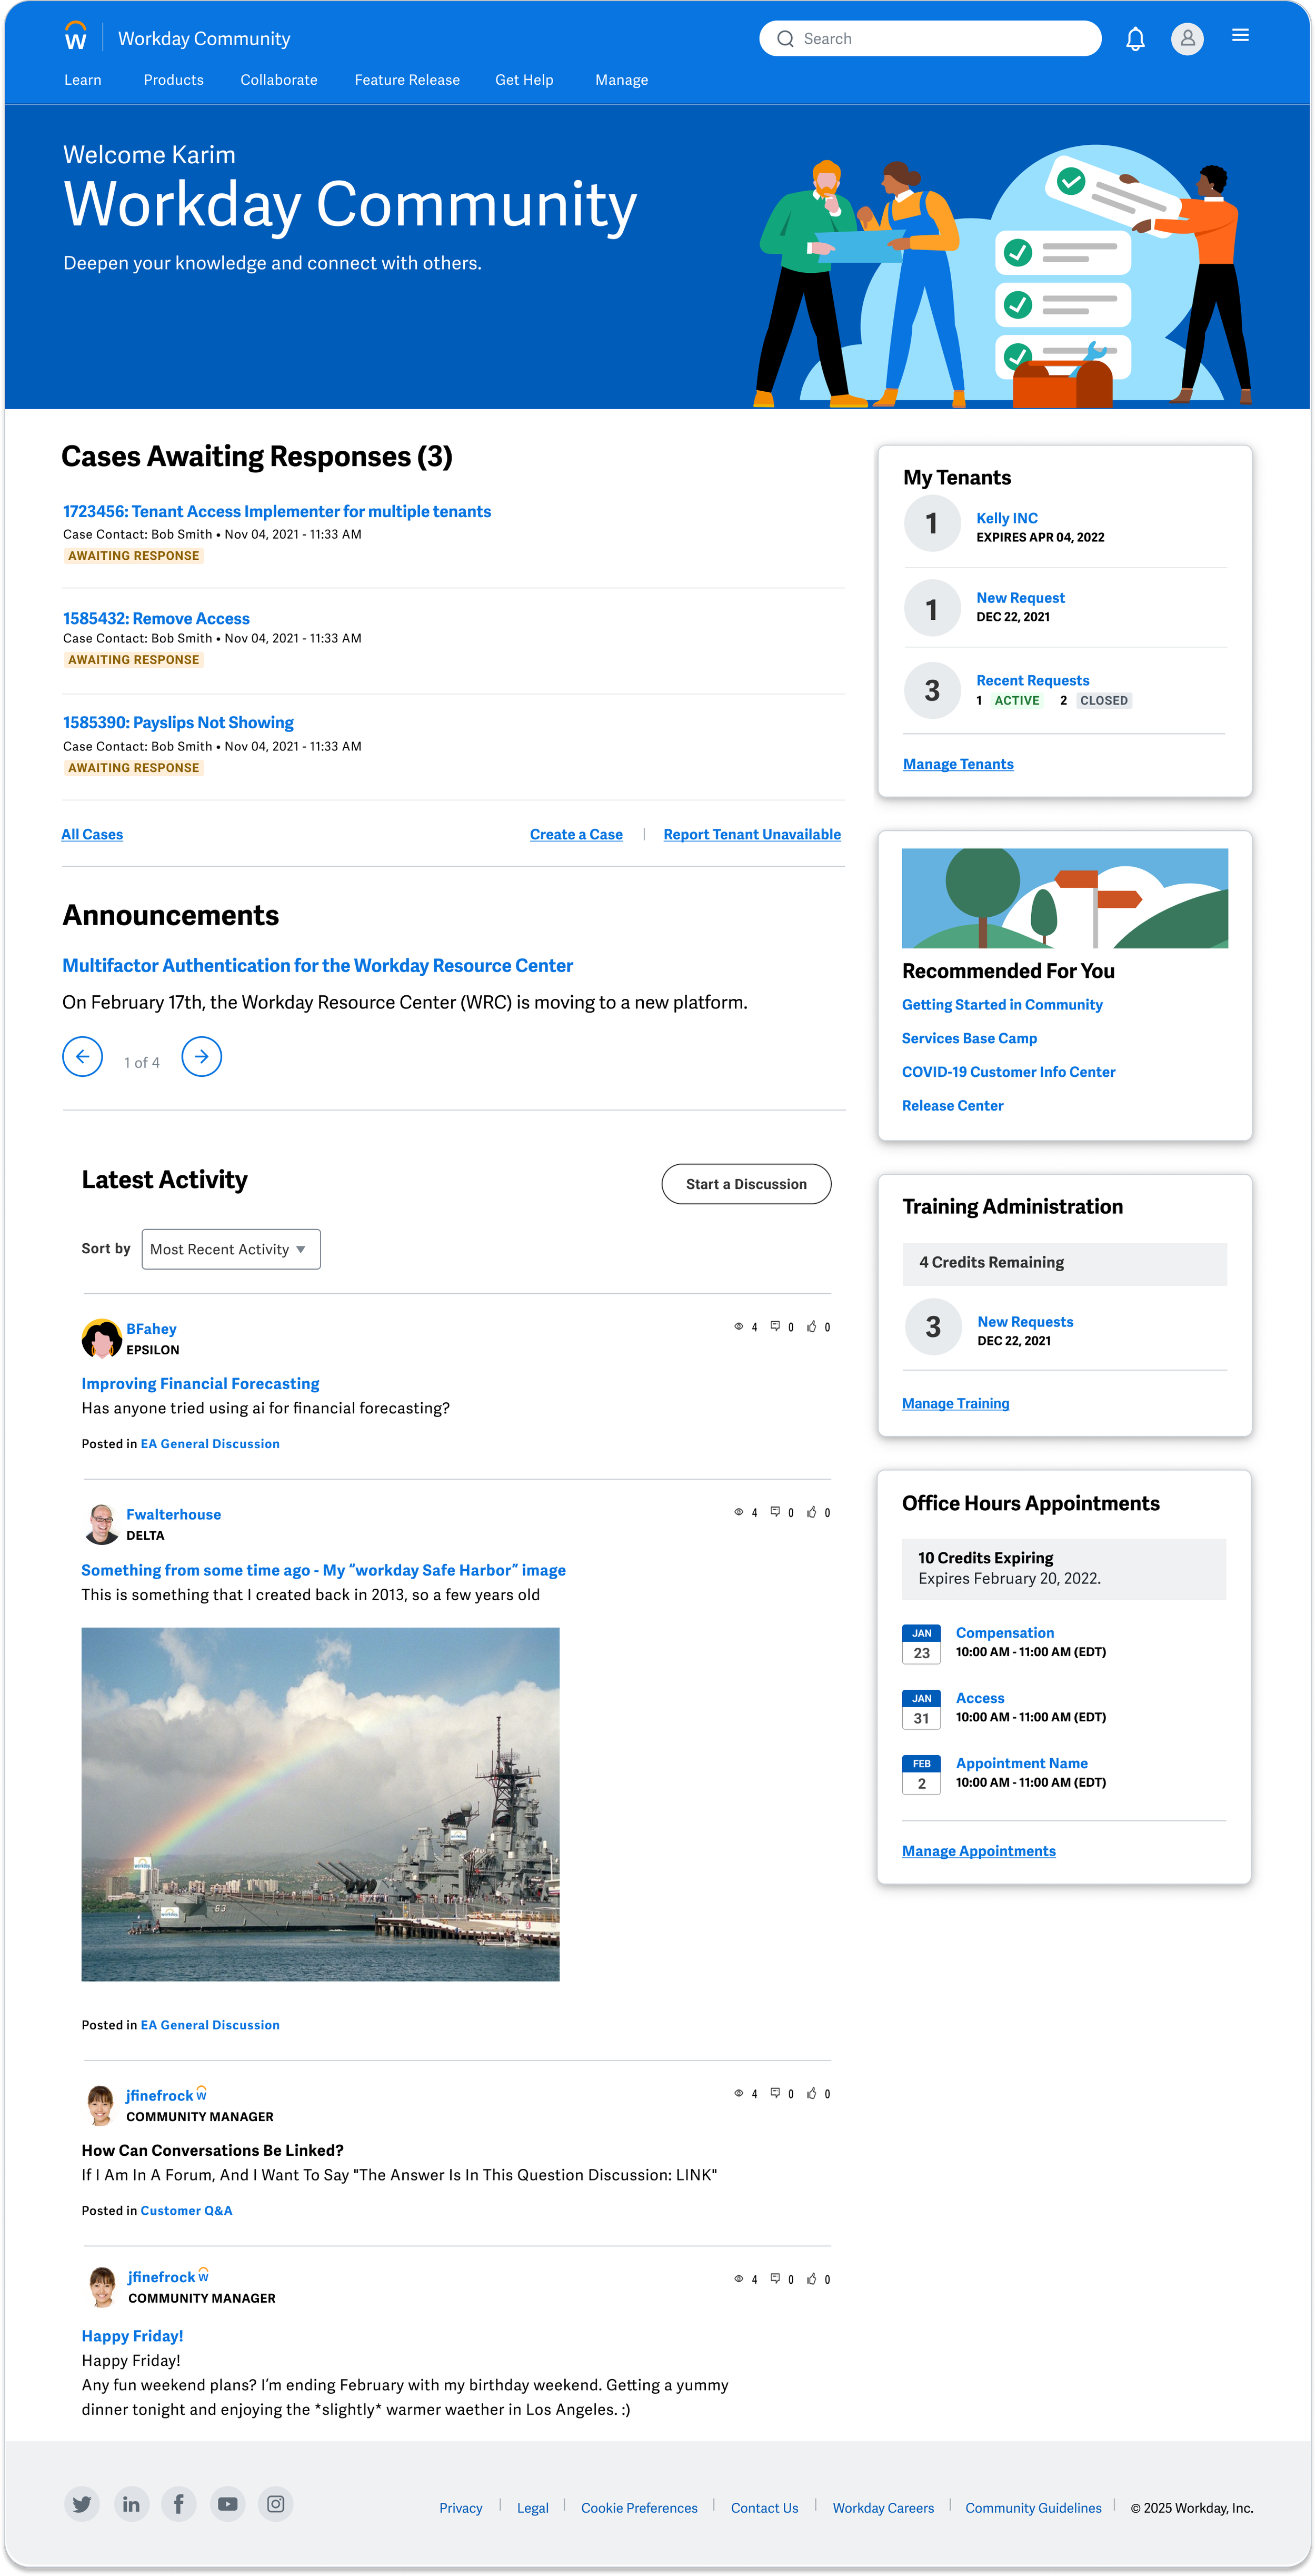Image resolution: width=1316 pixels, height=2576 pixels.
Task: Click comment icon on Fwalterhouse's post
Action: [775, 1512]
